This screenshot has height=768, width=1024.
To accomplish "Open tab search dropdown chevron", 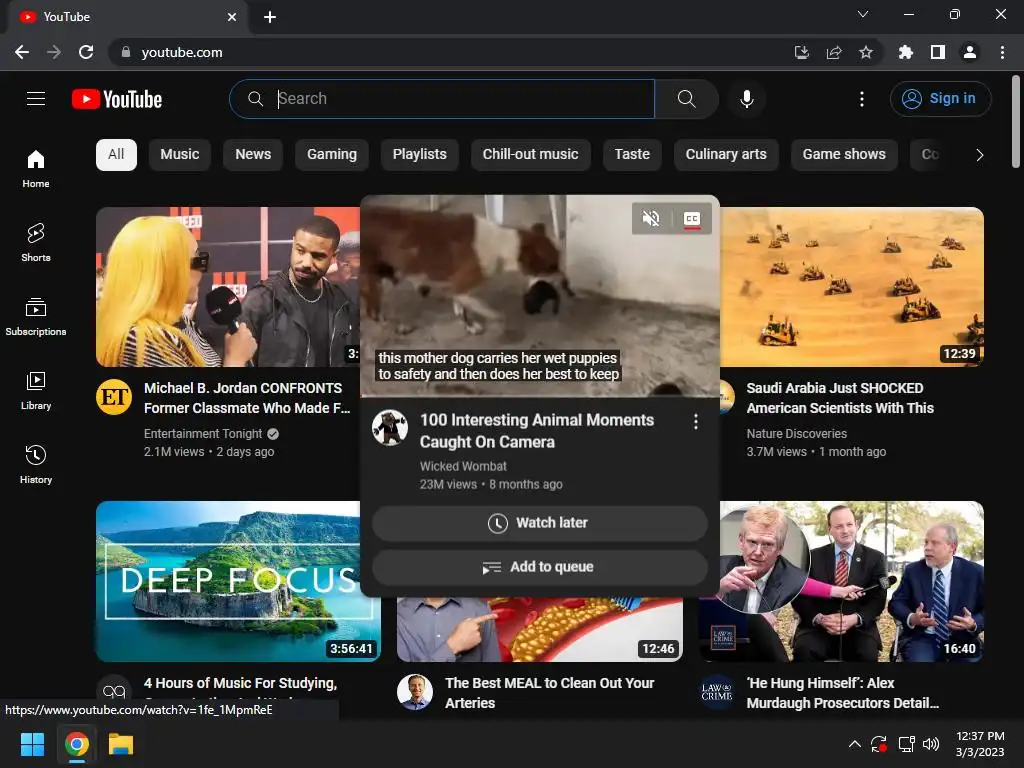I will [x=863, y=14].
